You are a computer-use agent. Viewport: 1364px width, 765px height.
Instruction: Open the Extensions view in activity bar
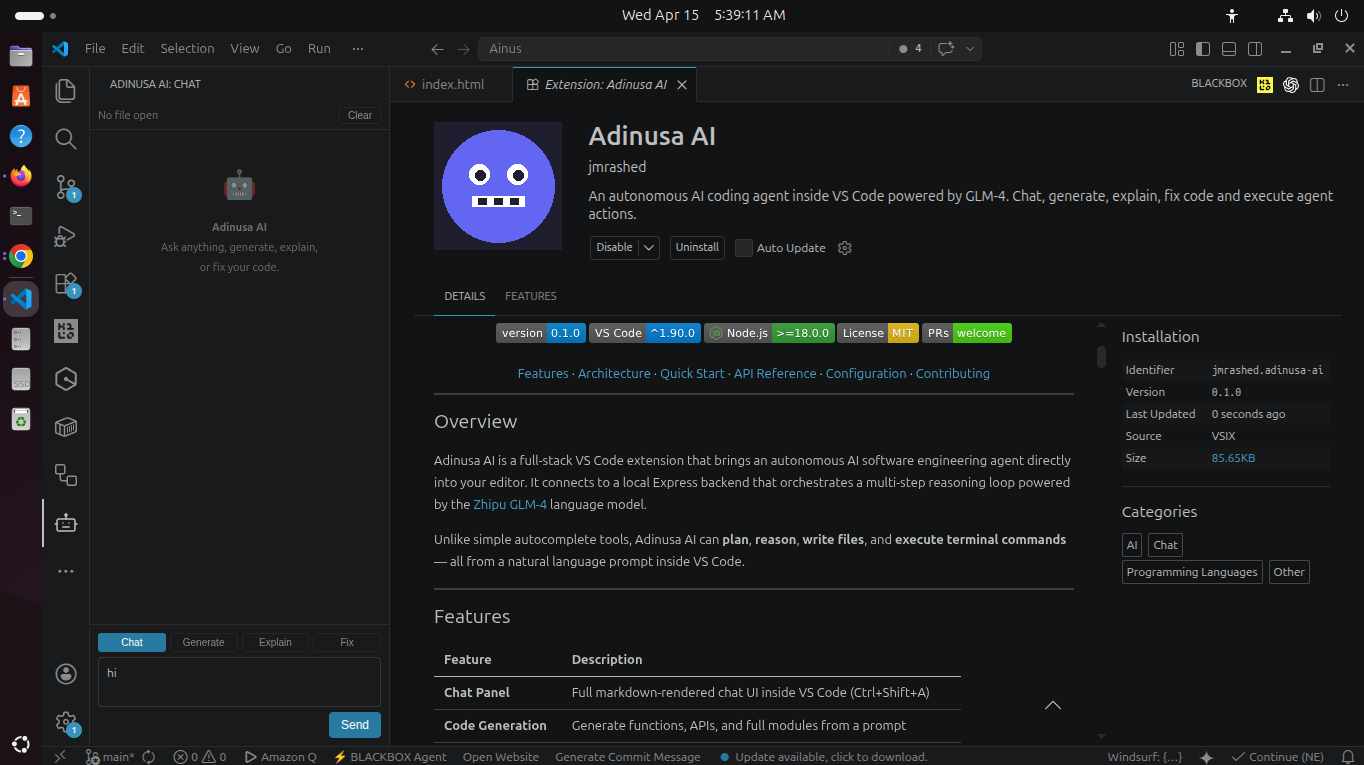coord(66,284)
